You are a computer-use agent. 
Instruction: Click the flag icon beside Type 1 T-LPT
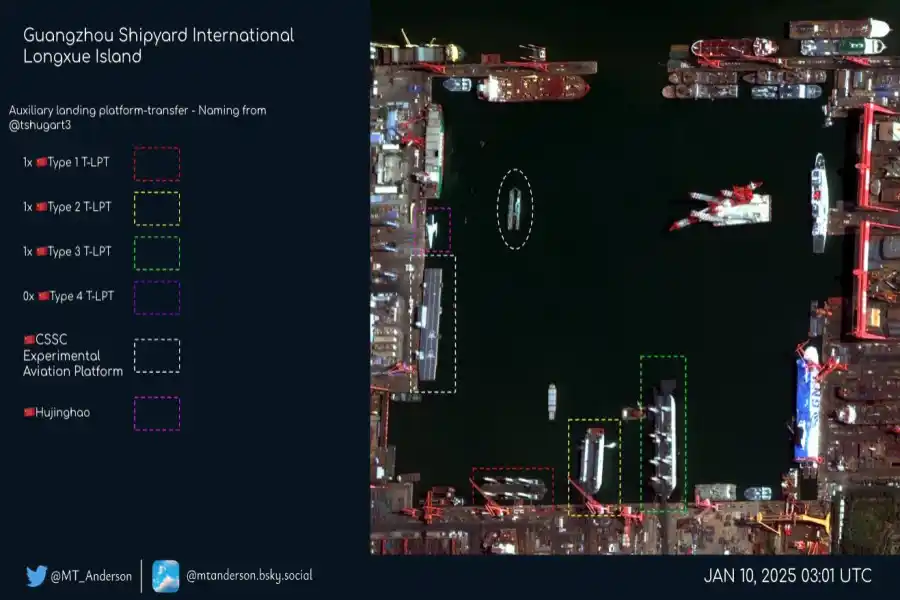[x=41, y=163]
